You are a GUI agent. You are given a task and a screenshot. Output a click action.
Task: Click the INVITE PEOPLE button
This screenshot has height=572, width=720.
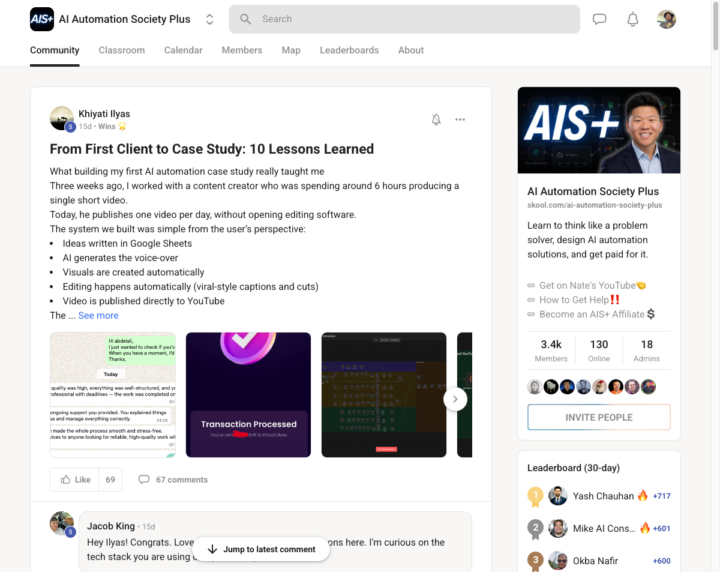[x=599, y=417]
